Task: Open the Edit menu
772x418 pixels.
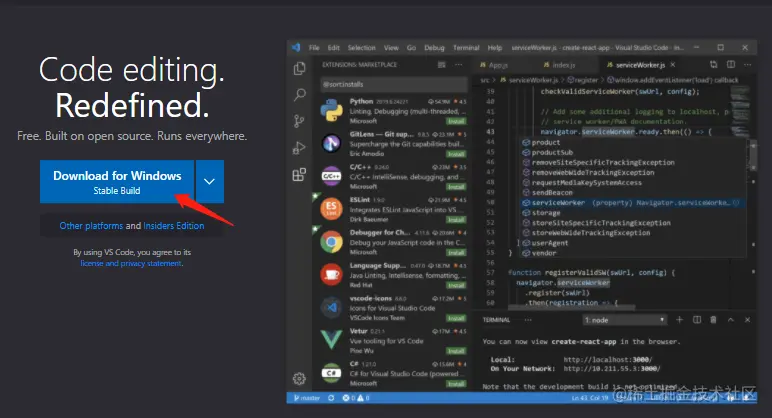Action: (x=334, y=48)
